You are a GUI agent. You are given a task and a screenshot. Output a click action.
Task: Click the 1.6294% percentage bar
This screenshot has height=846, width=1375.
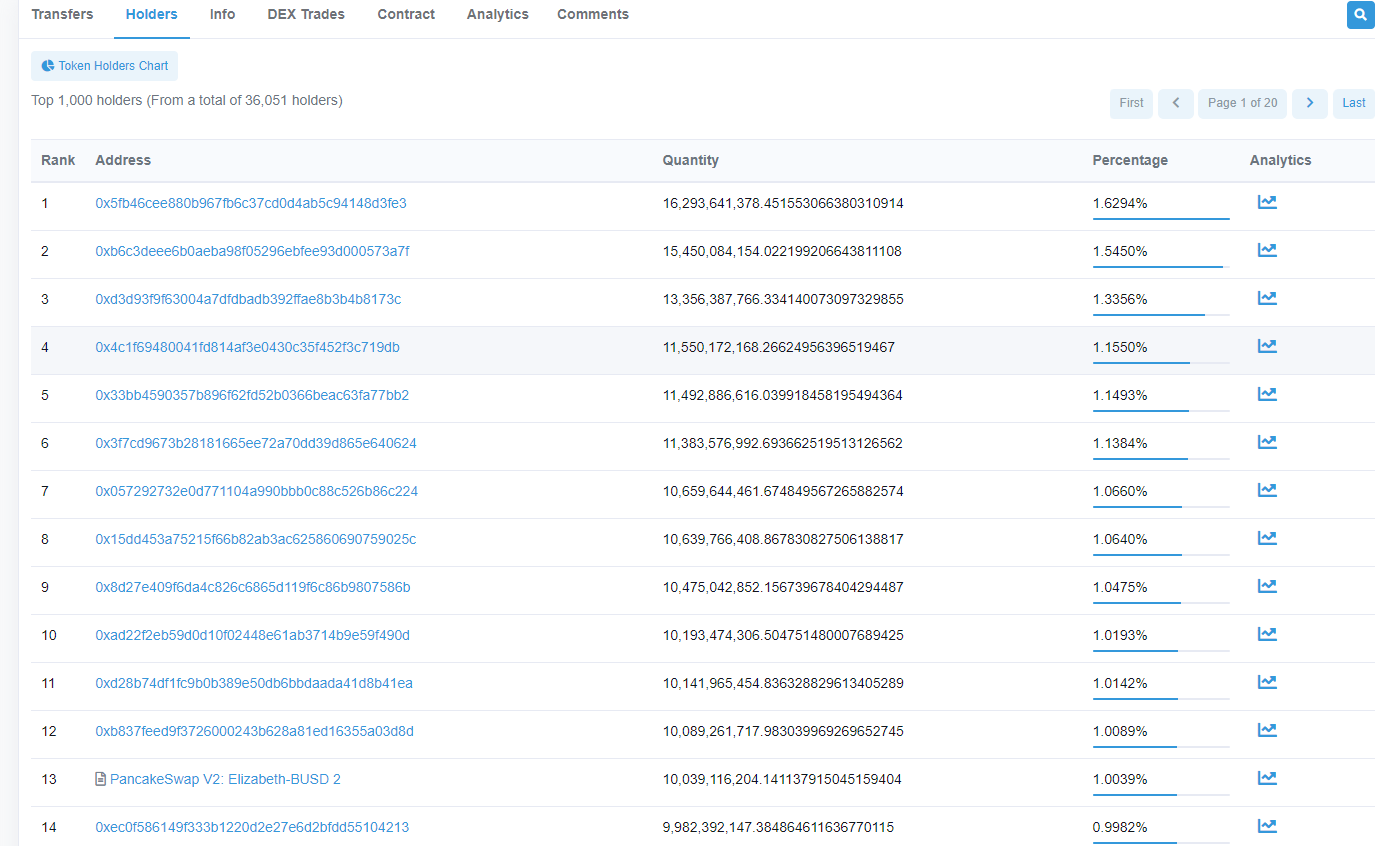coord(1160,217)
